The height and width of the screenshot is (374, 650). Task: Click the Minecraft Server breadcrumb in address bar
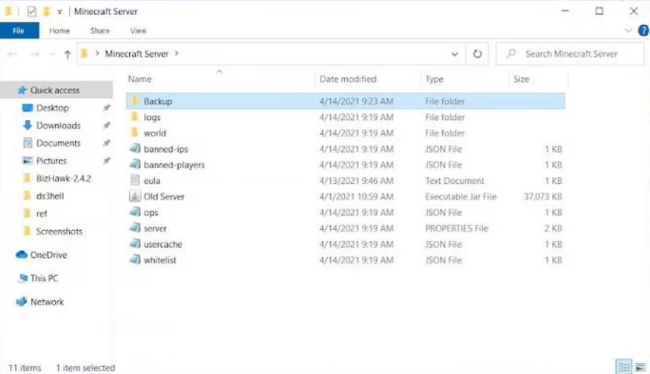click(136, 53)
